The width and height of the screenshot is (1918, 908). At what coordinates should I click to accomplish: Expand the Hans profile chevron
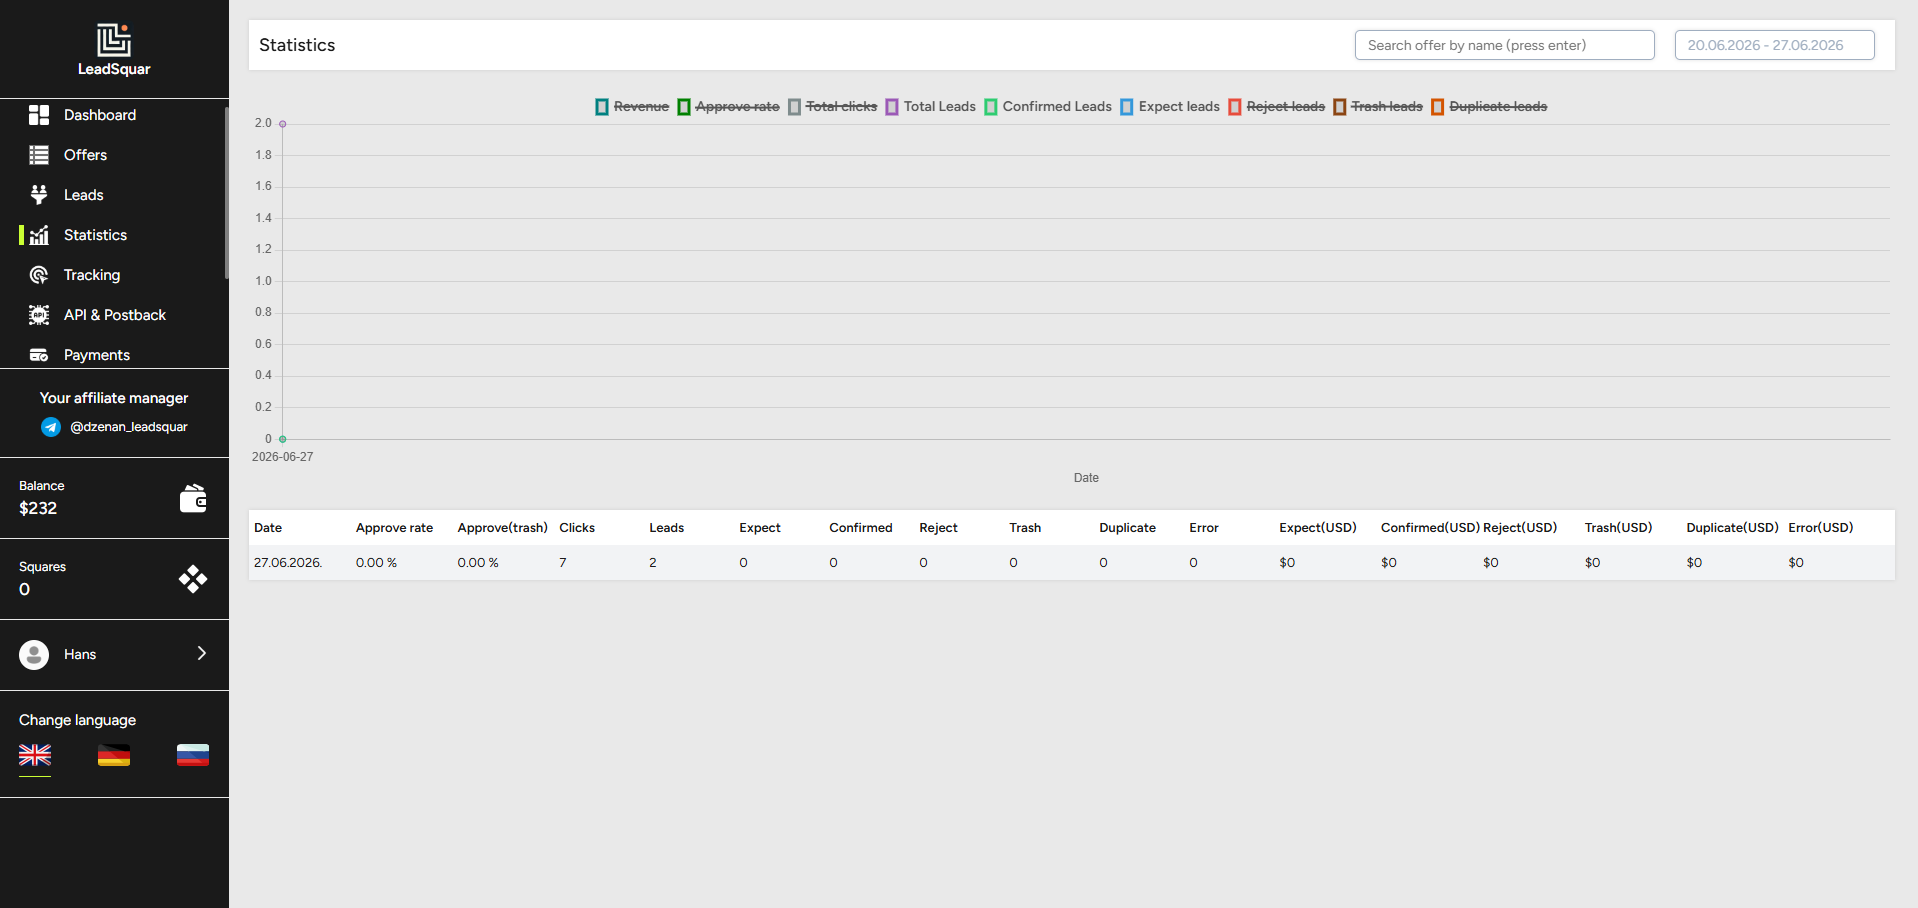point(202,654)
